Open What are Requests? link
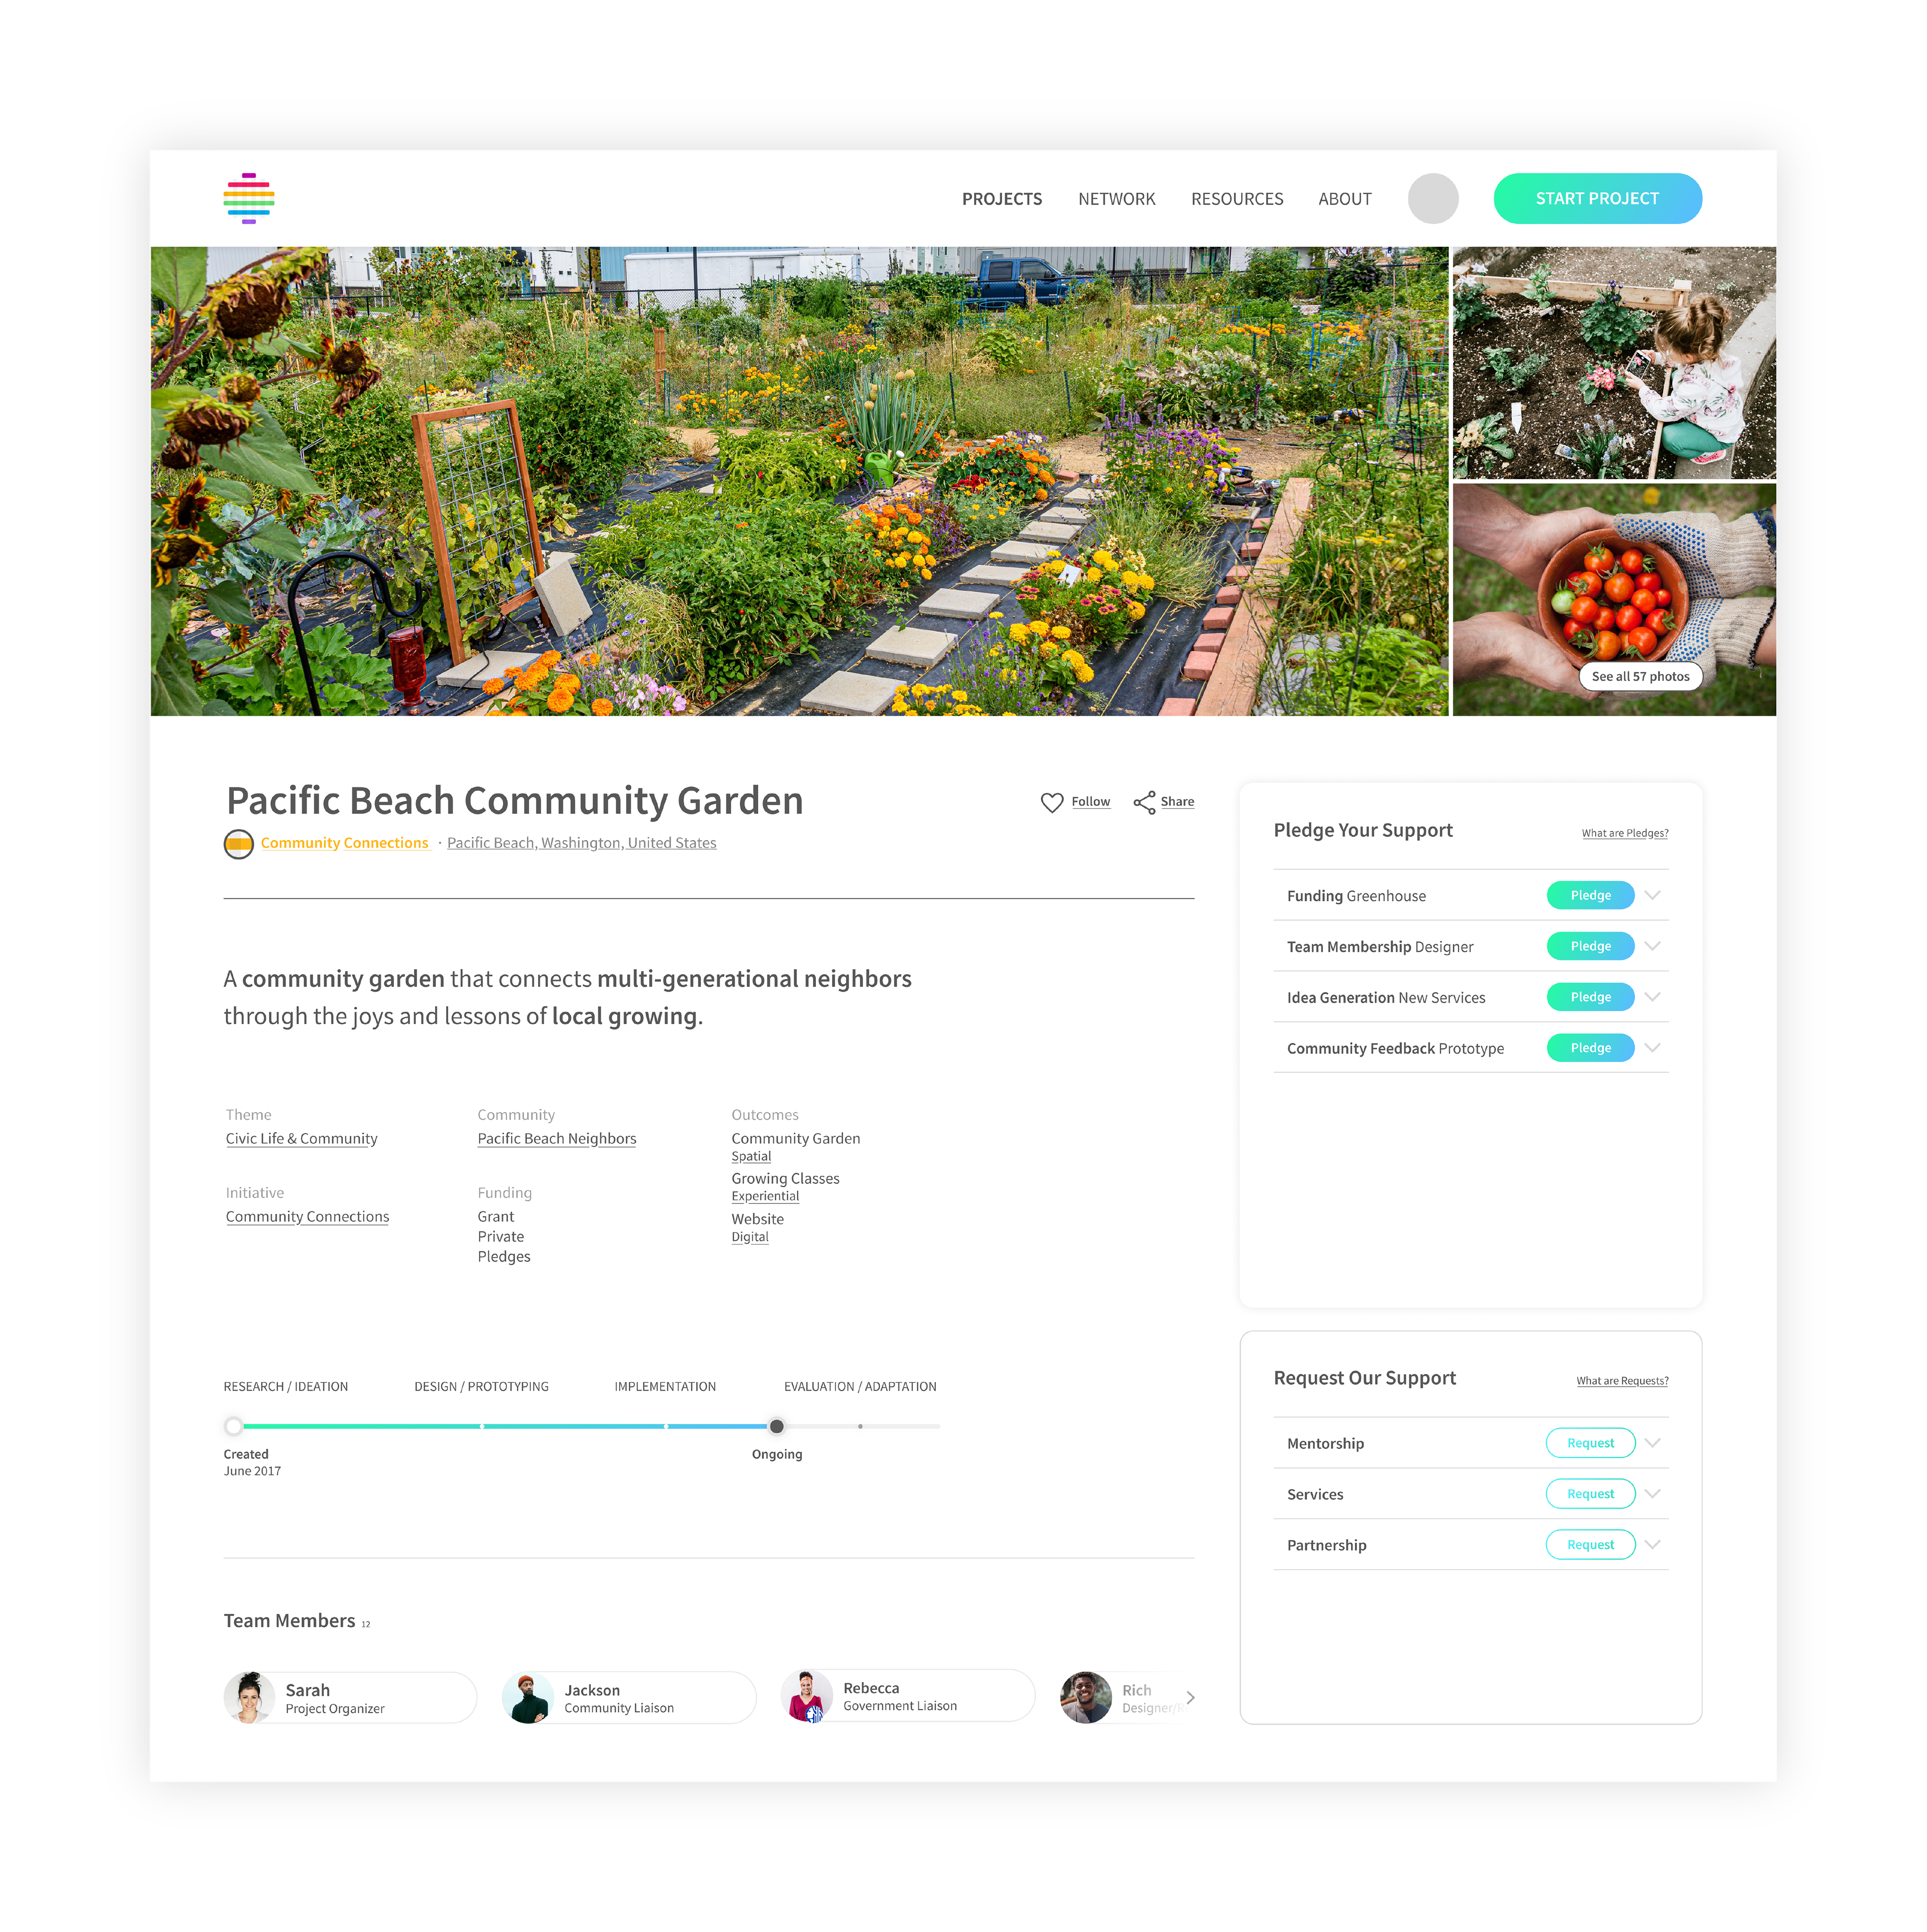The image size is (1927, 1932). click(x=1622, y=1381)
